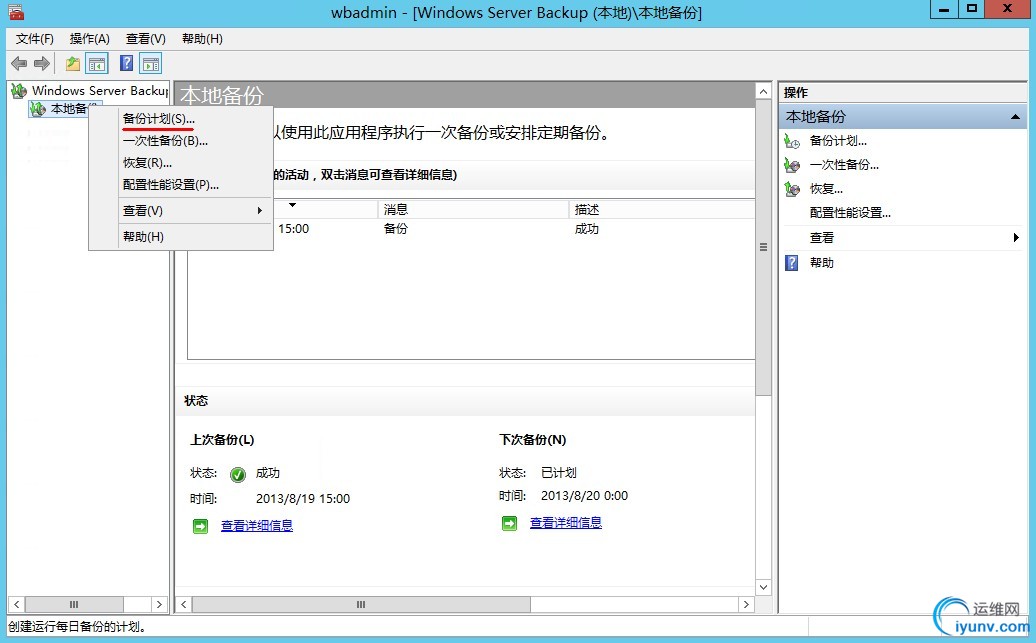
Task: Click the 状态 section header
Action: pyautogui.click(x=196, y=400)
